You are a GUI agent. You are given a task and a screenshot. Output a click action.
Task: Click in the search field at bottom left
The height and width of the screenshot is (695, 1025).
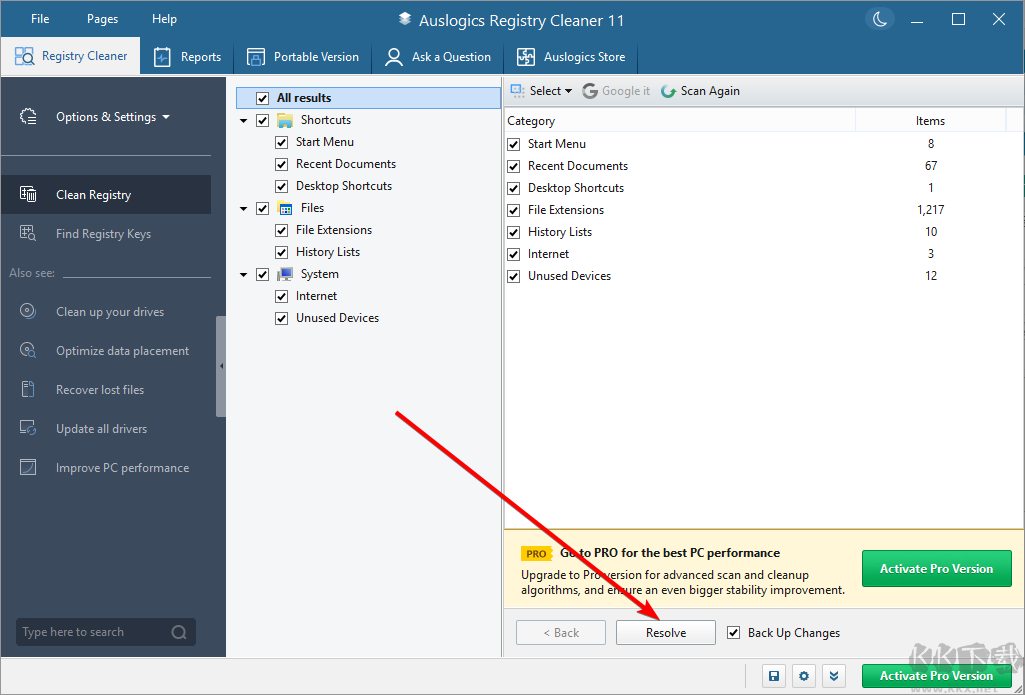click(x=90, y=631)
